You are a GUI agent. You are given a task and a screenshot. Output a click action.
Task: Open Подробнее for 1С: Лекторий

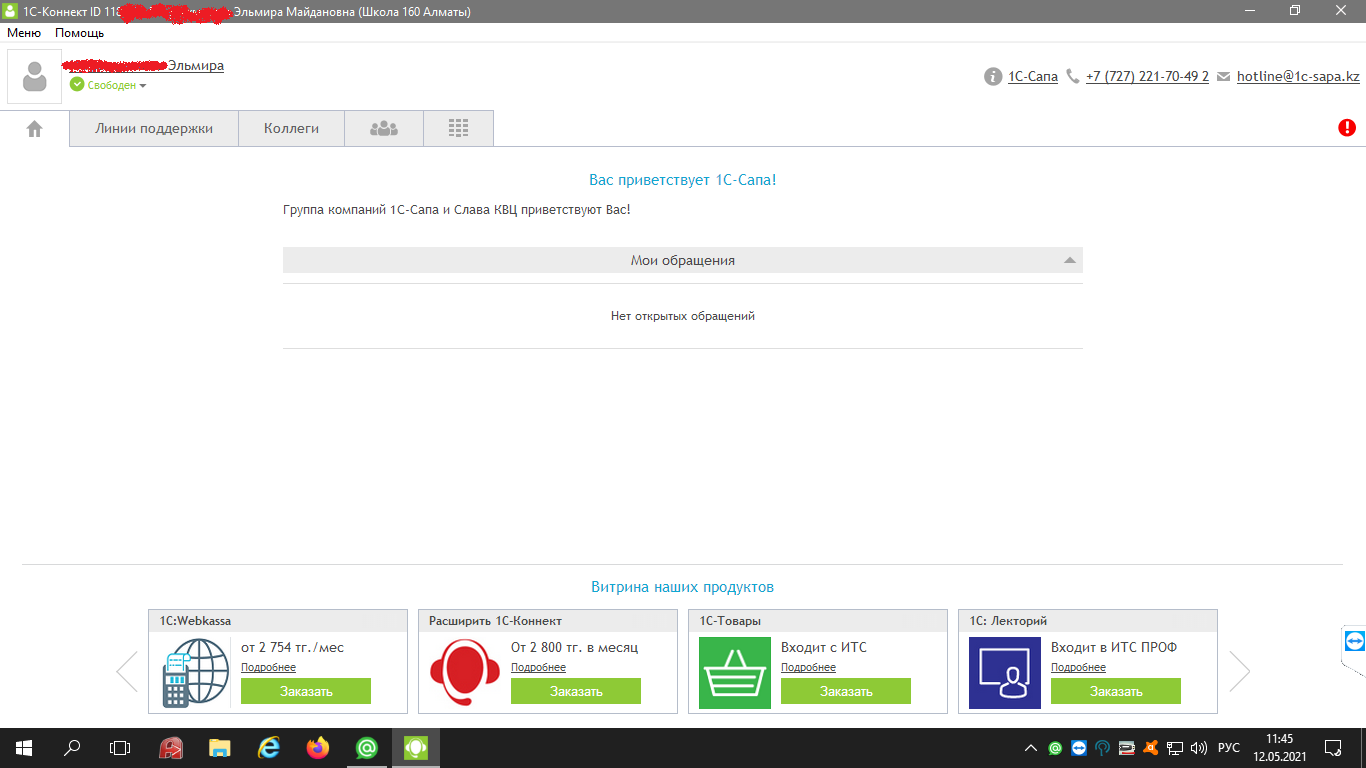1078,667
